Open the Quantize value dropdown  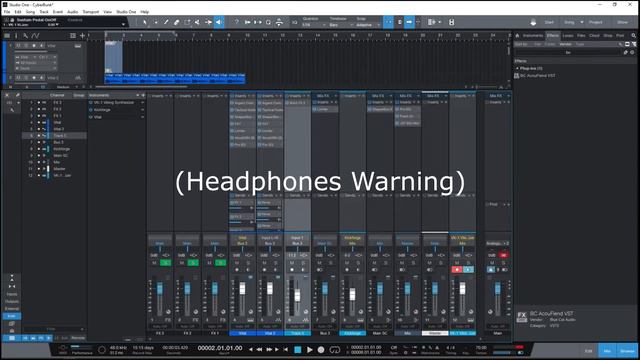click(x=314, y=25)
